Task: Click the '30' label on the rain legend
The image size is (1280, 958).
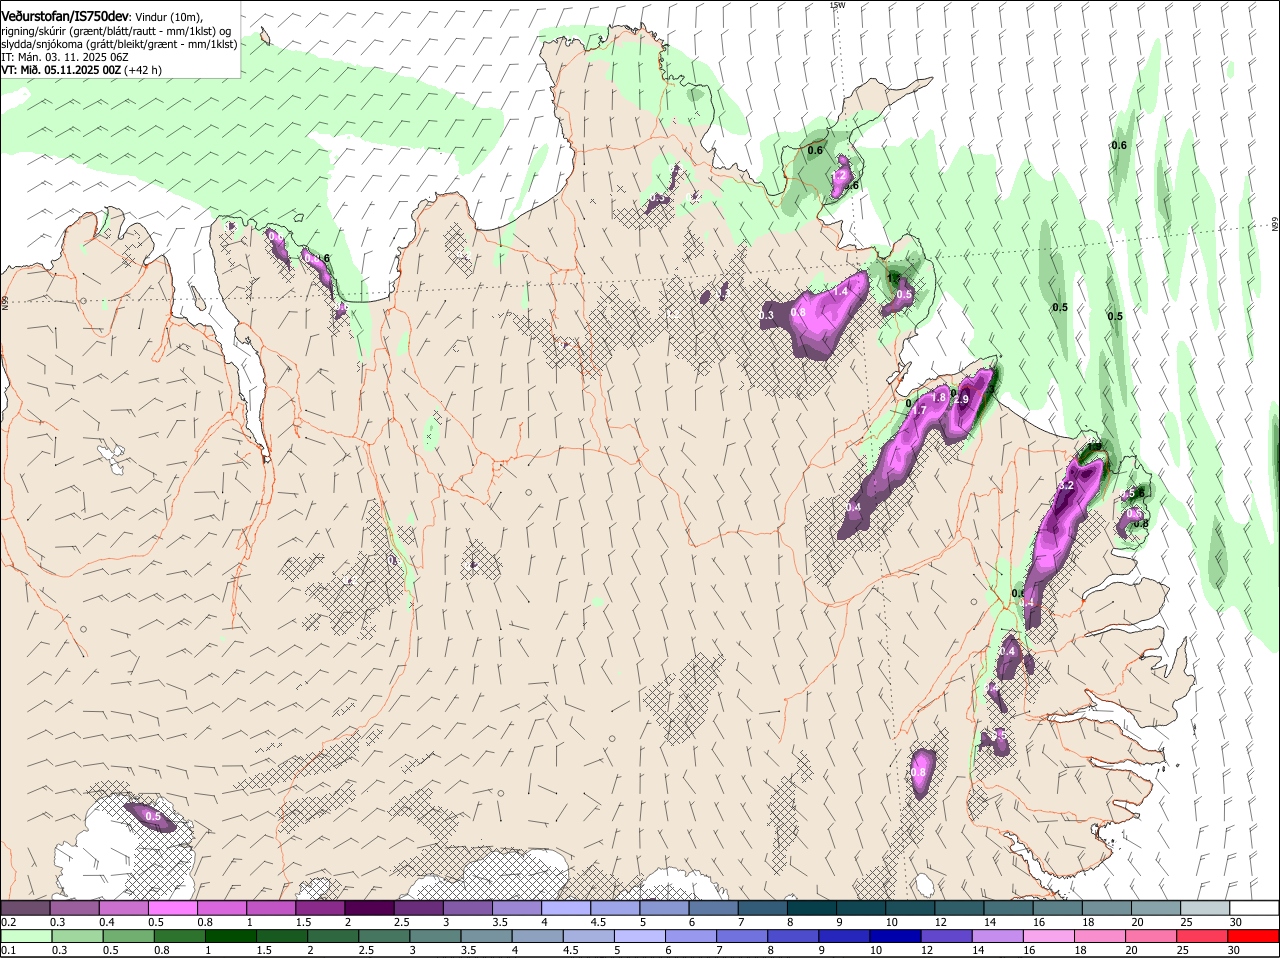Action: tap(1234, 949)
